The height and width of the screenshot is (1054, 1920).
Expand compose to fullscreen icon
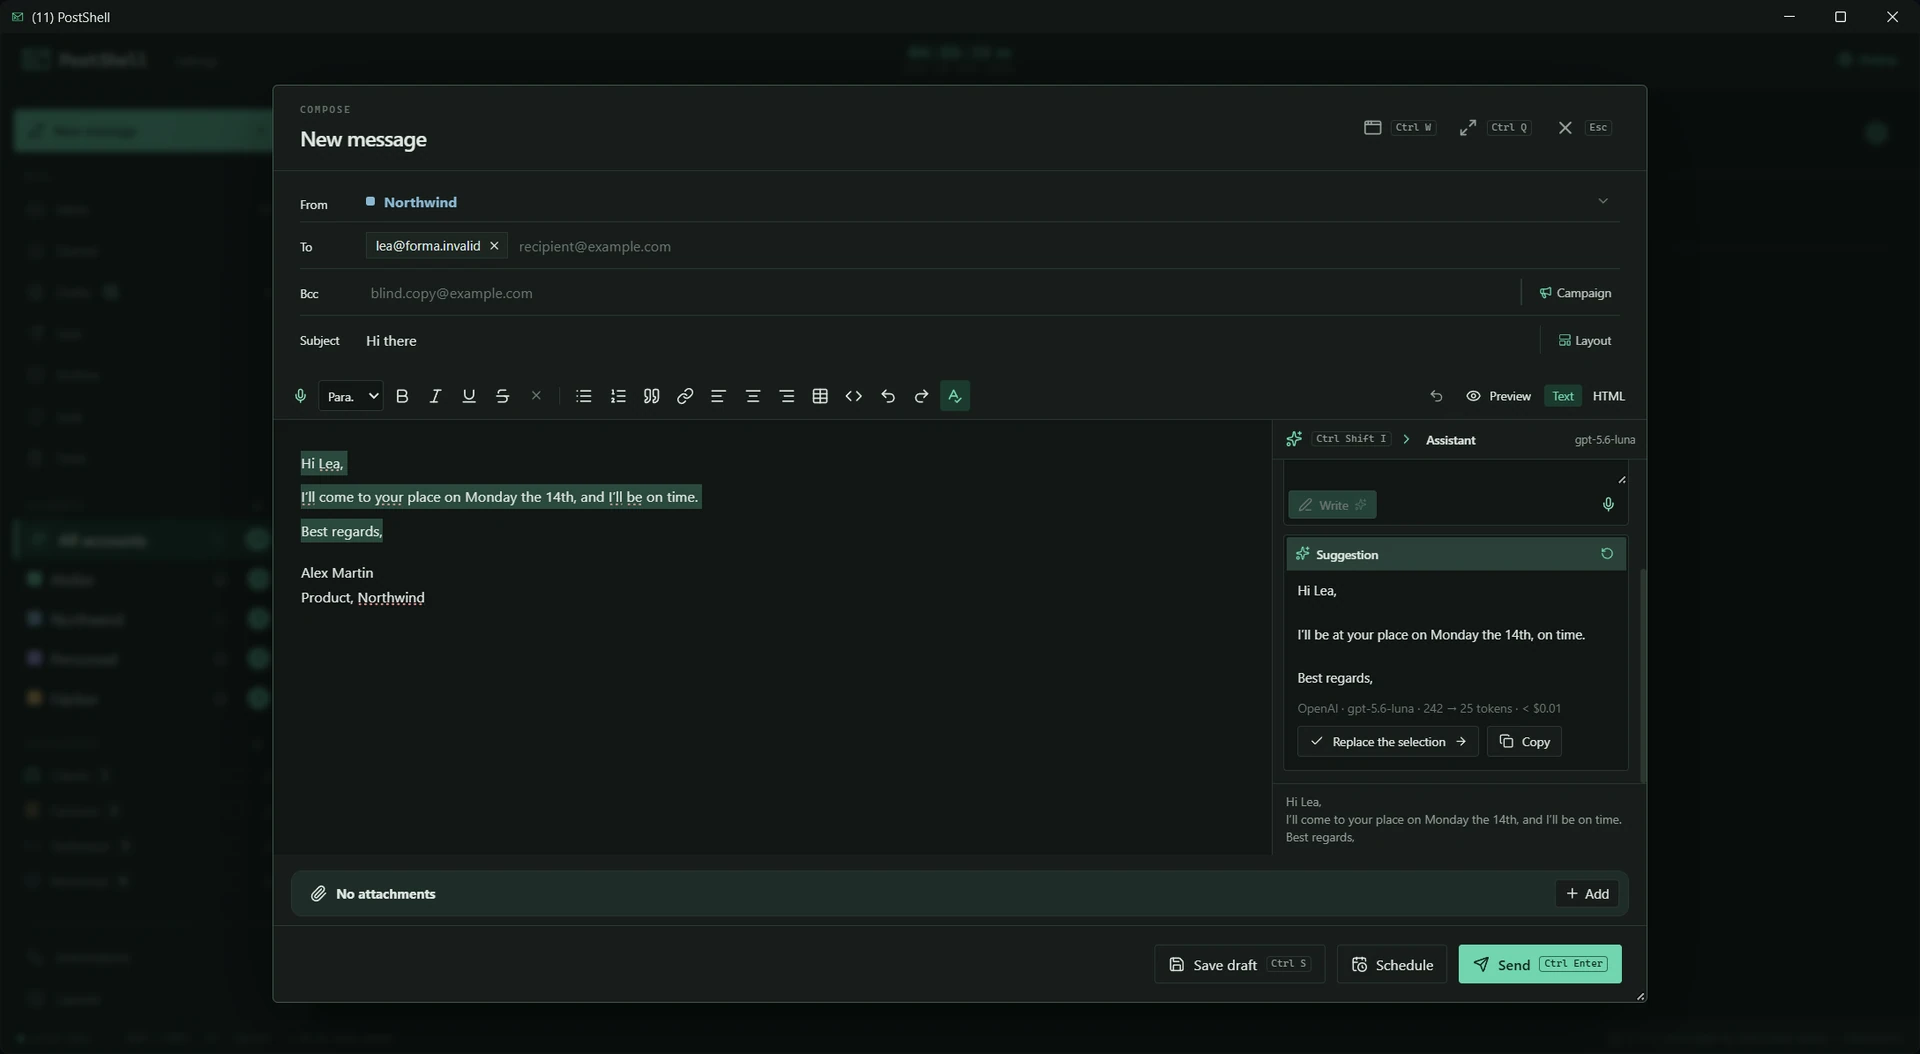click(x=1468, y=127)
